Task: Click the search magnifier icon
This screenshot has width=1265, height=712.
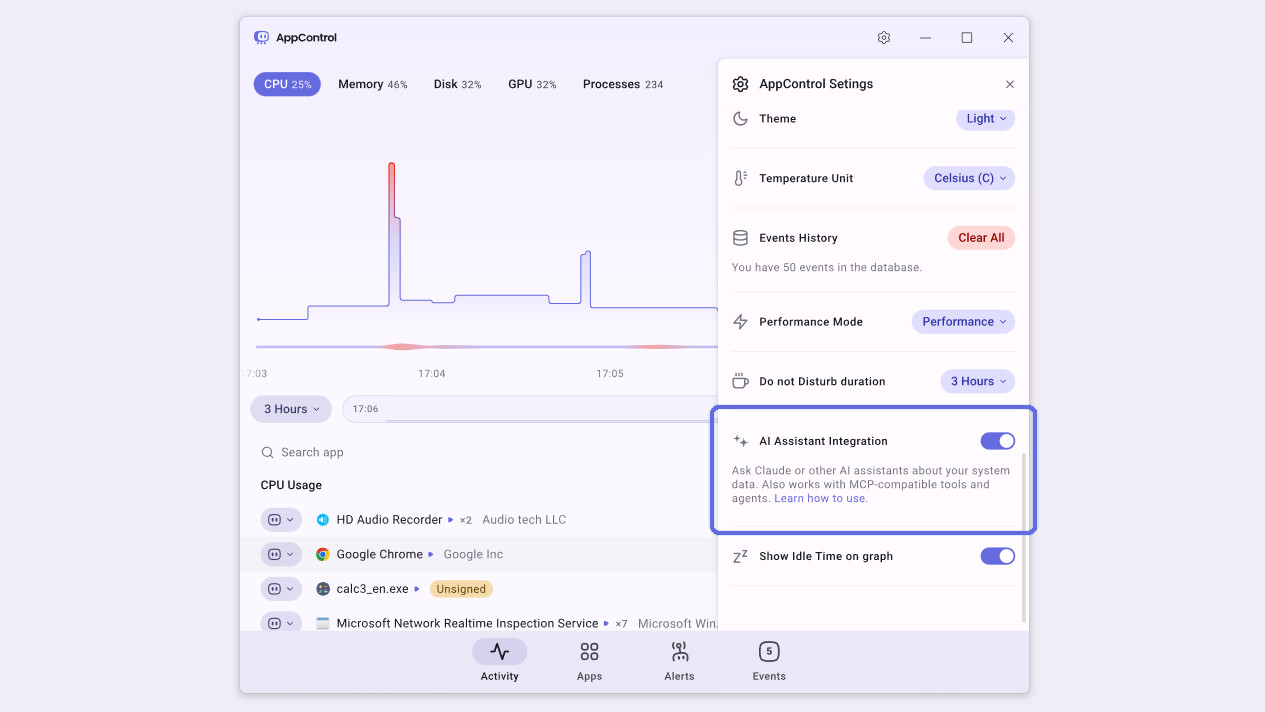Action: 266,452
